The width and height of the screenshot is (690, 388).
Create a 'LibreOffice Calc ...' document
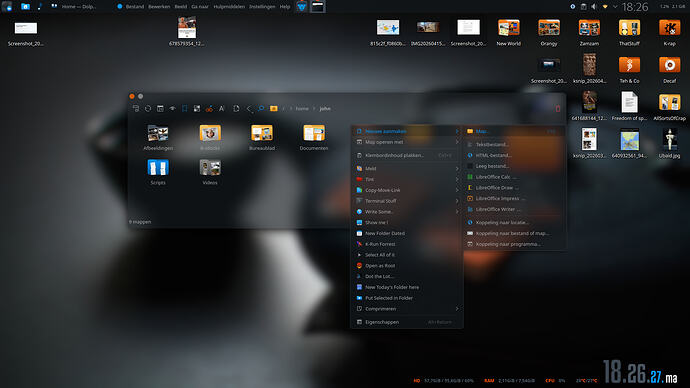point(514,177)
